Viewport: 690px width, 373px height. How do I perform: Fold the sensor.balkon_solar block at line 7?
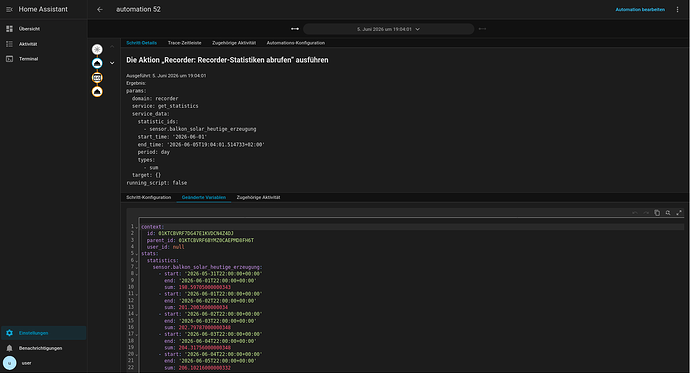pyautogui.click(x=137, y=267)
